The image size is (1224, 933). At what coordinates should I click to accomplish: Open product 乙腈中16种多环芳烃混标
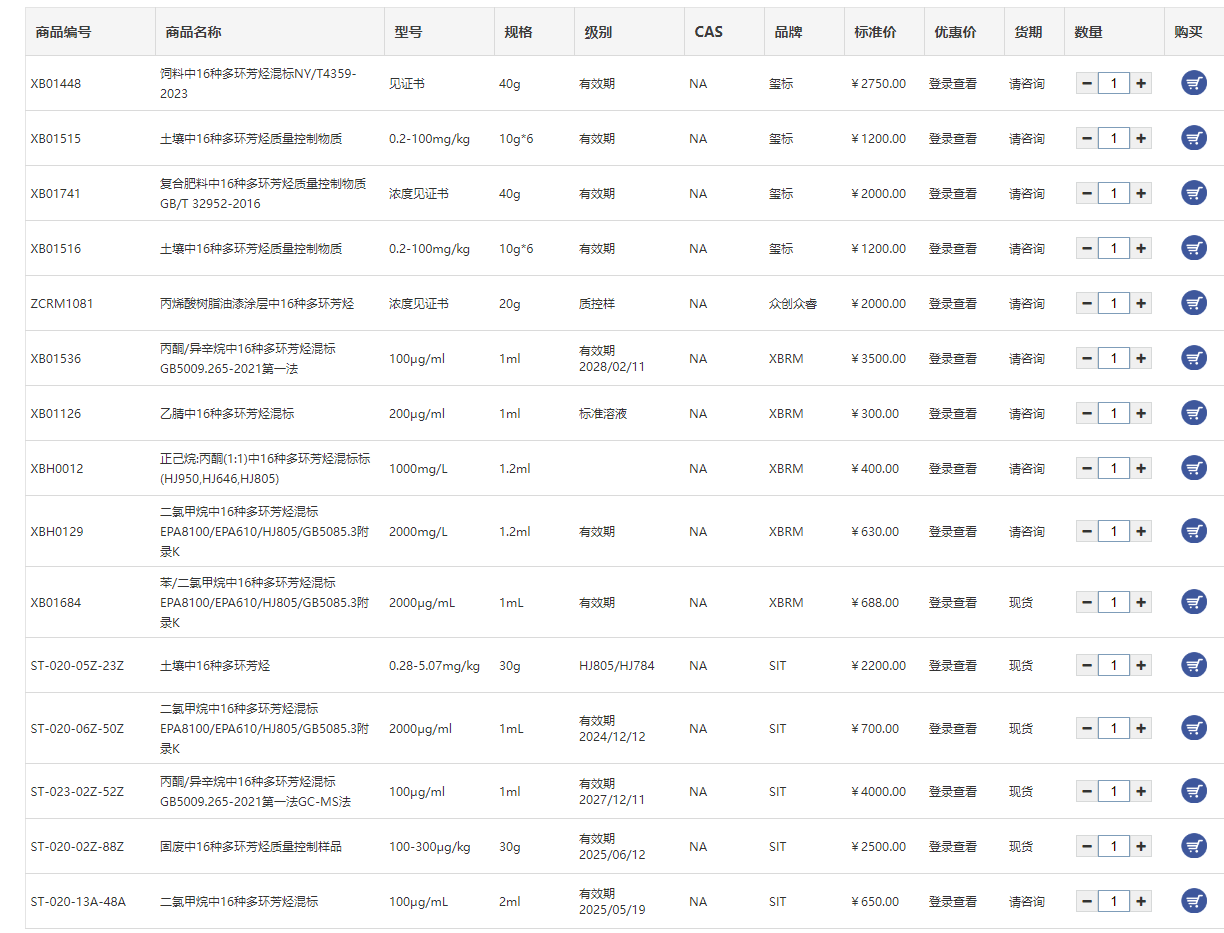(227, 414)
